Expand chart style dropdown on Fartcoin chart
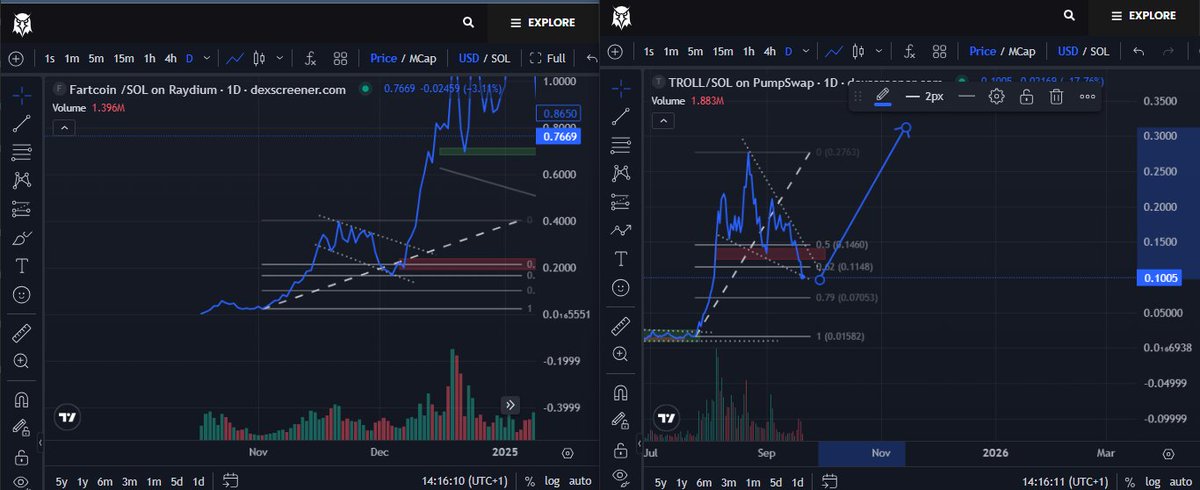1200x490 pixels. tap(279, 58)
